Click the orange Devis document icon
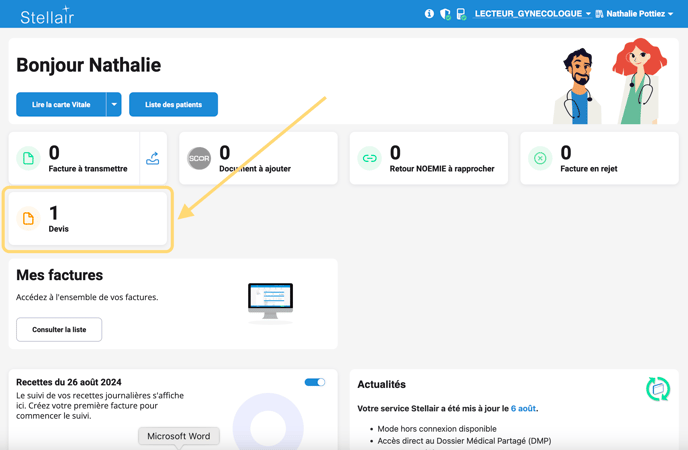Viewport: 688px width, 450px height. point(28,219)
